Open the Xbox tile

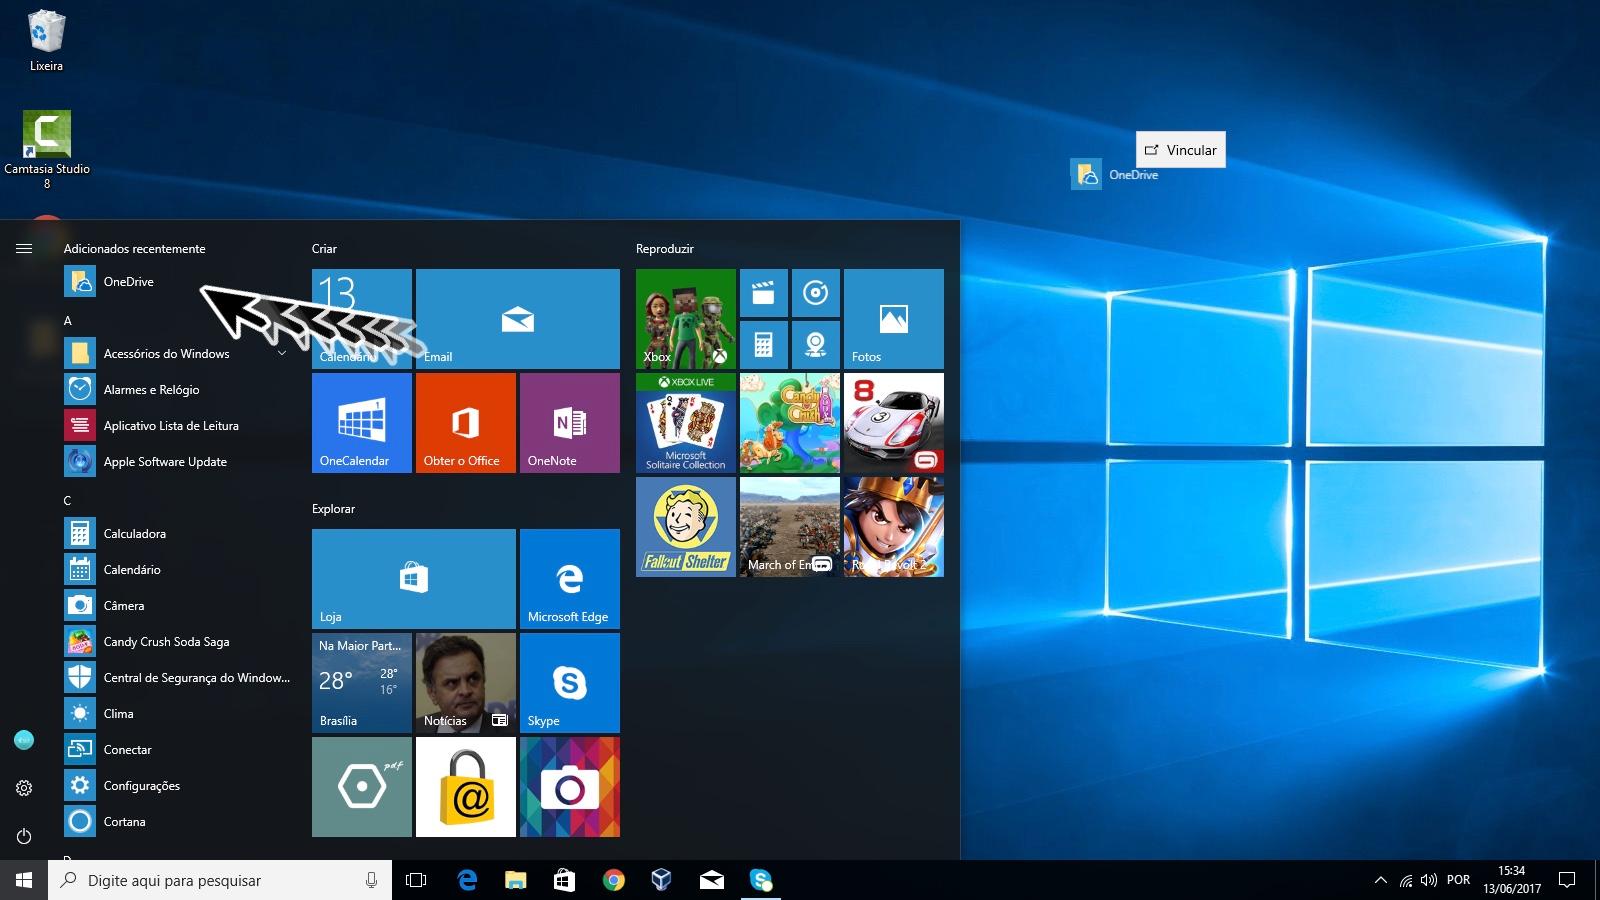coord(686,319)
